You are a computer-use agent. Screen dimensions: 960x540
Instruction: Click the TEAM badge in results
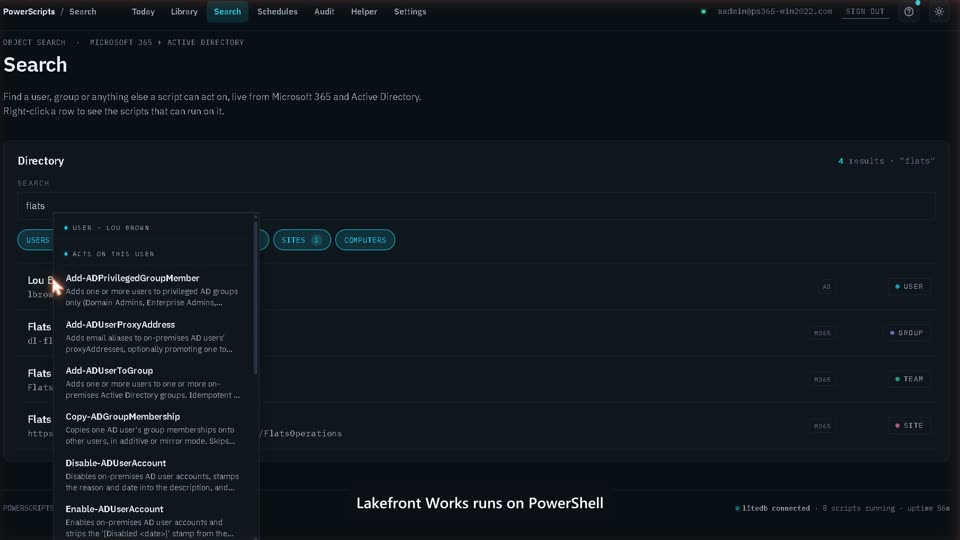(x=909, y=379)
